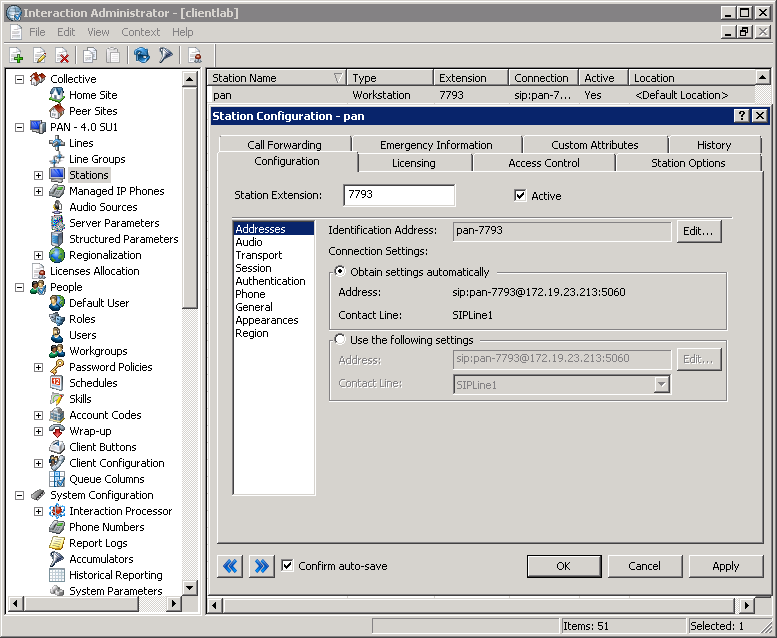Click the Edit pencil toolbar icon
This screenshot has height=638, width=777.
tap(40, 56)
